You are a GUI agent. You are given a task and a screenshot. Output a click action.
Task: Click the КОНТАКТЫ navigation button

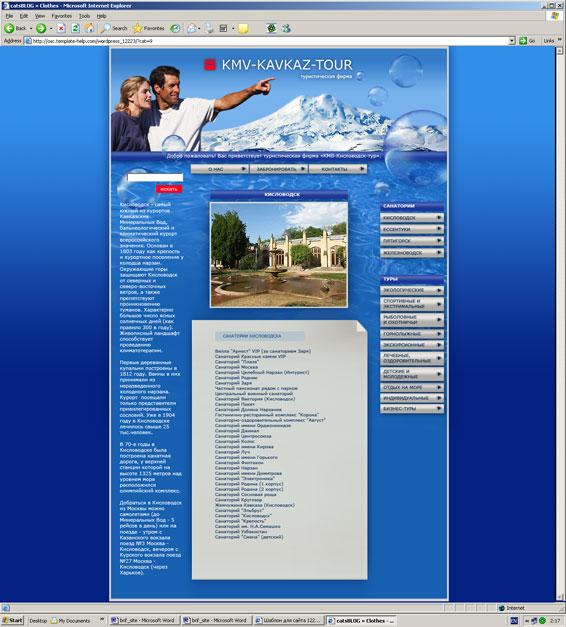pos(338,169)
